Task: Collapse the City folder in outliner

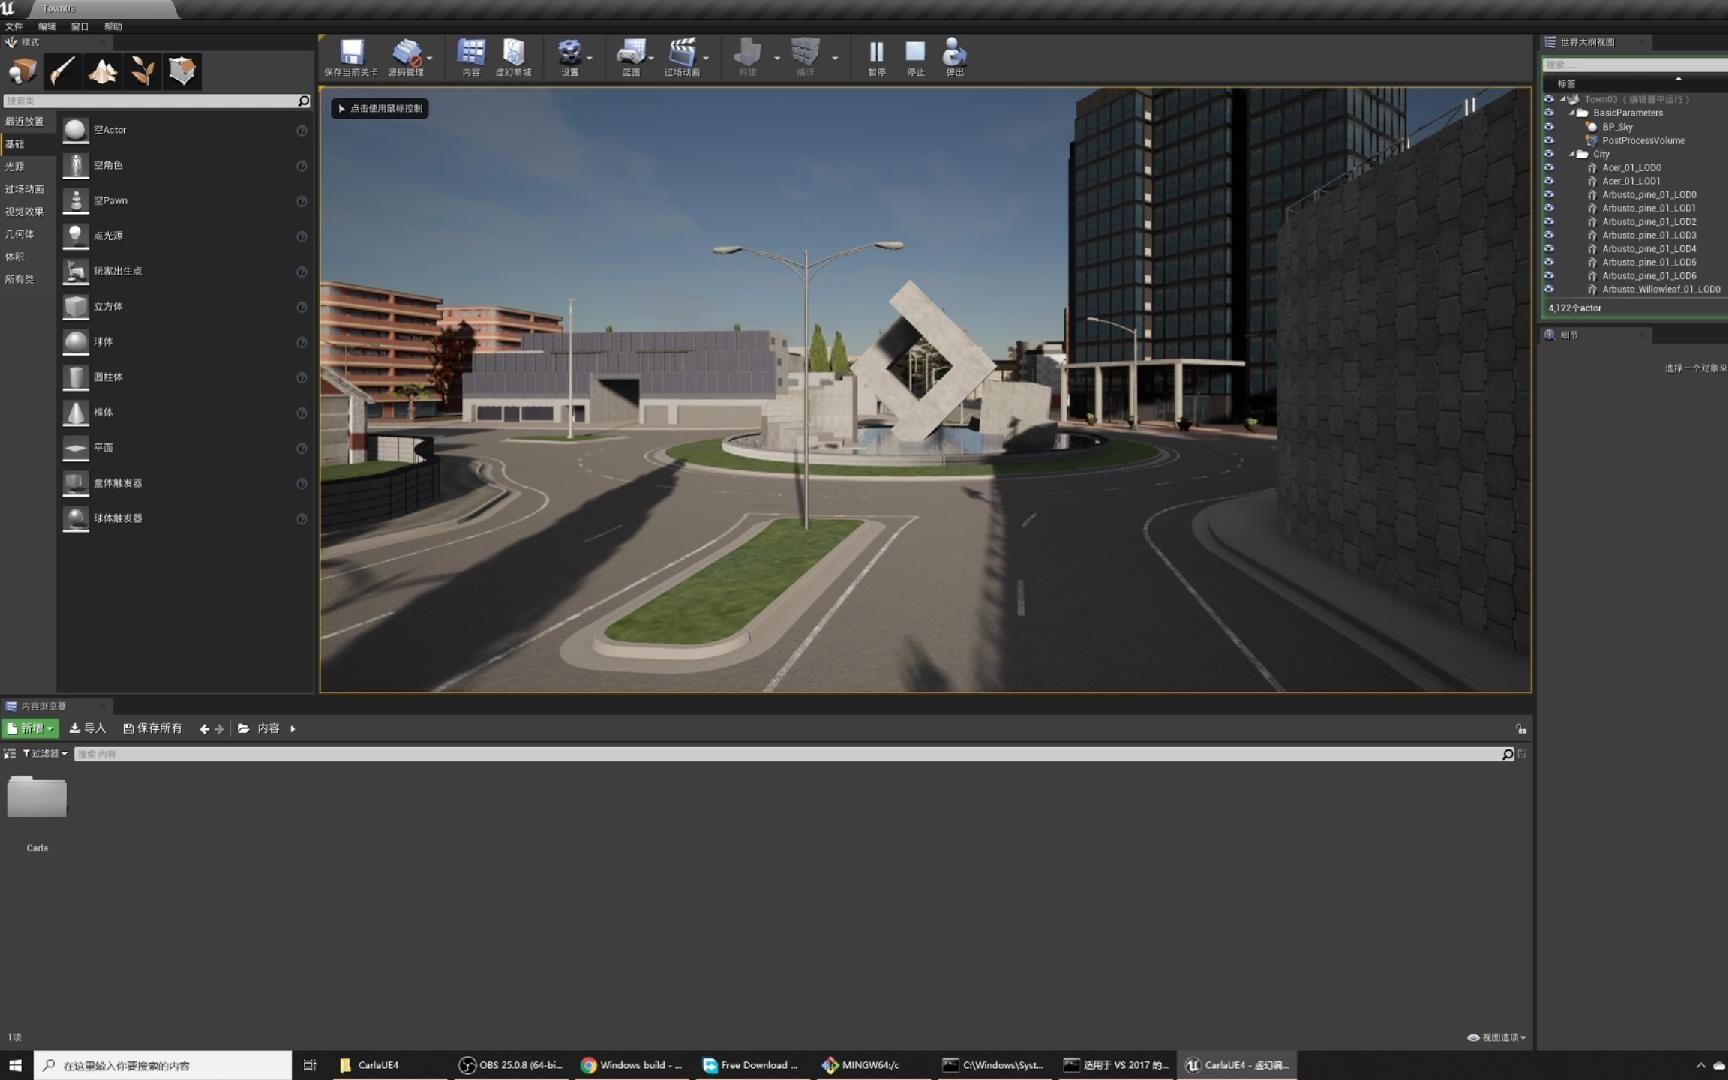Action: pyautogui.click(x=1572, y=154)
